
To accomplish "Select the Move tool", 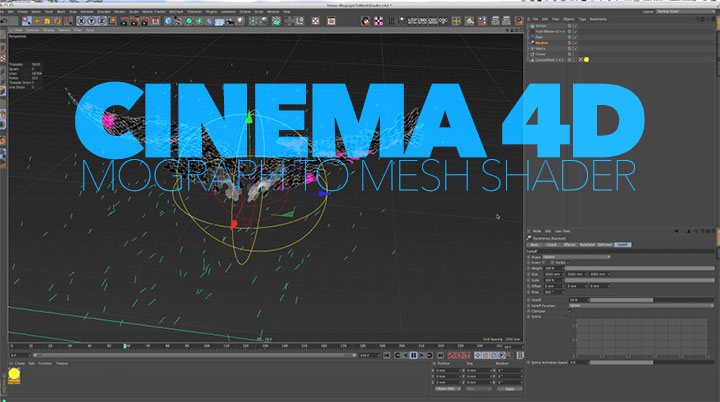I will pyautogui.click(x=37, y=21).
